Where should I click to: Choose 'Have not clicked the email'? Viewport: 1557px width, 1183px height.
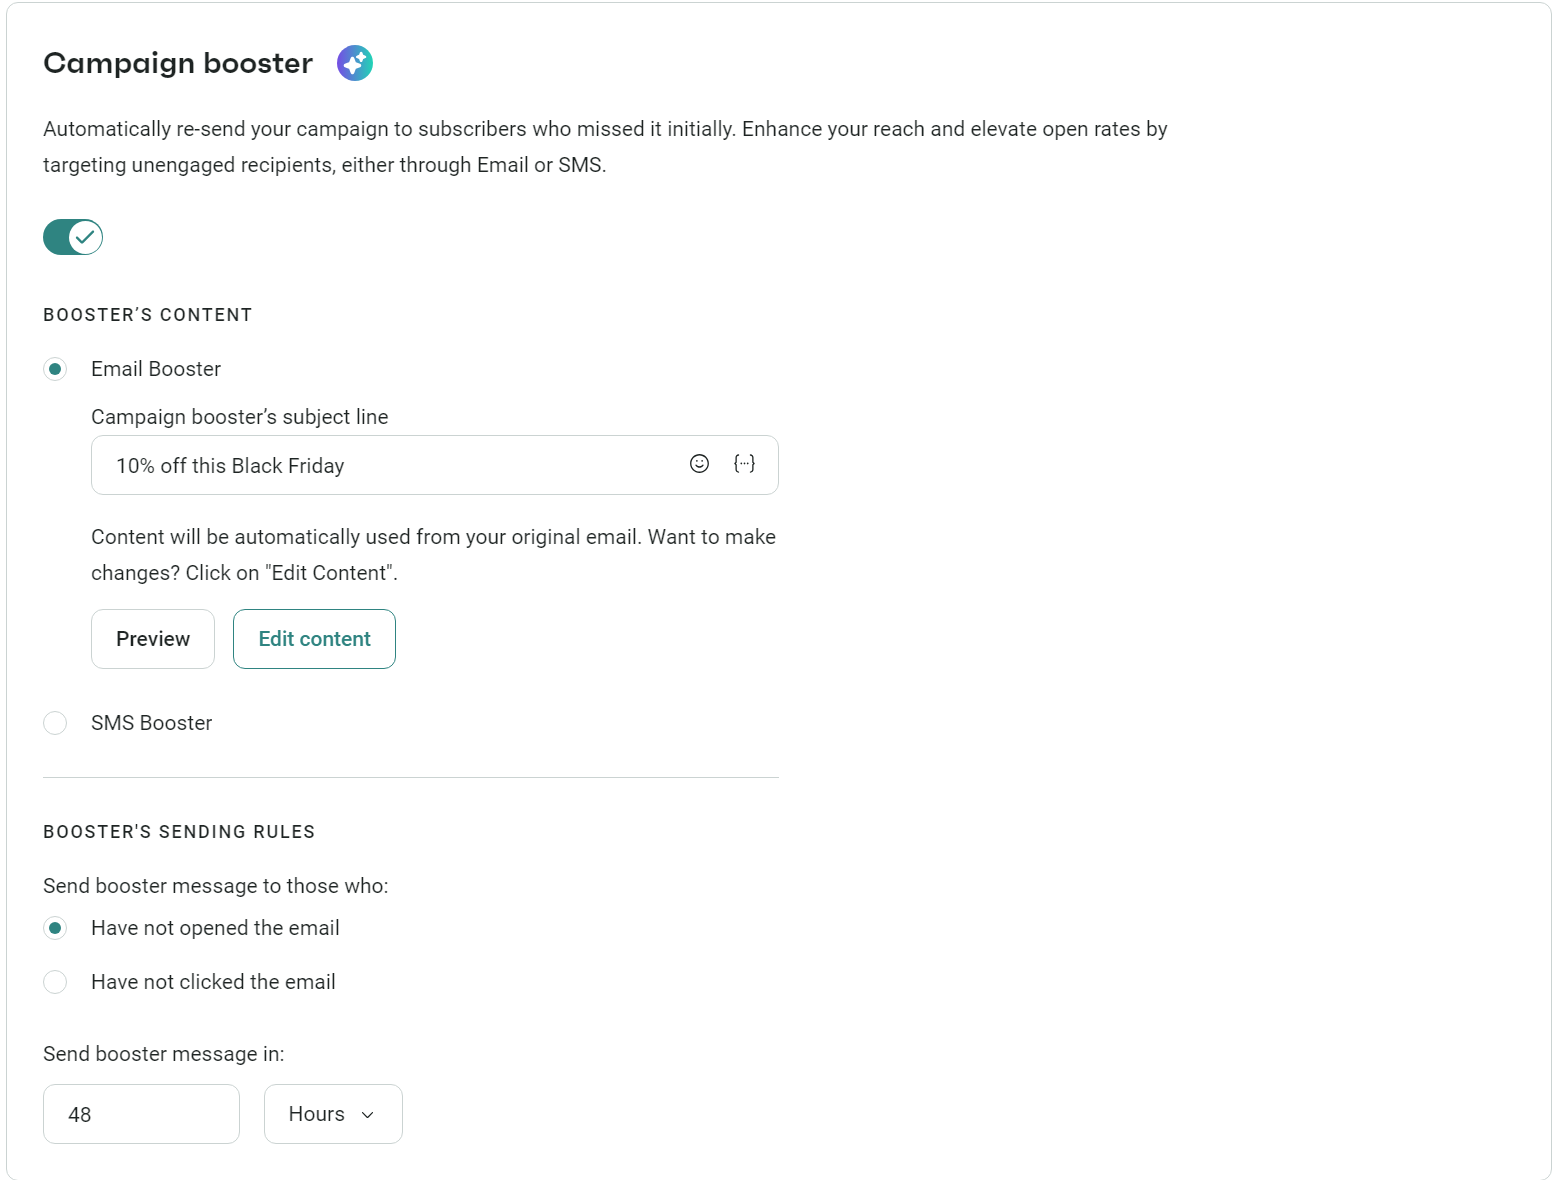coord(55,981)
